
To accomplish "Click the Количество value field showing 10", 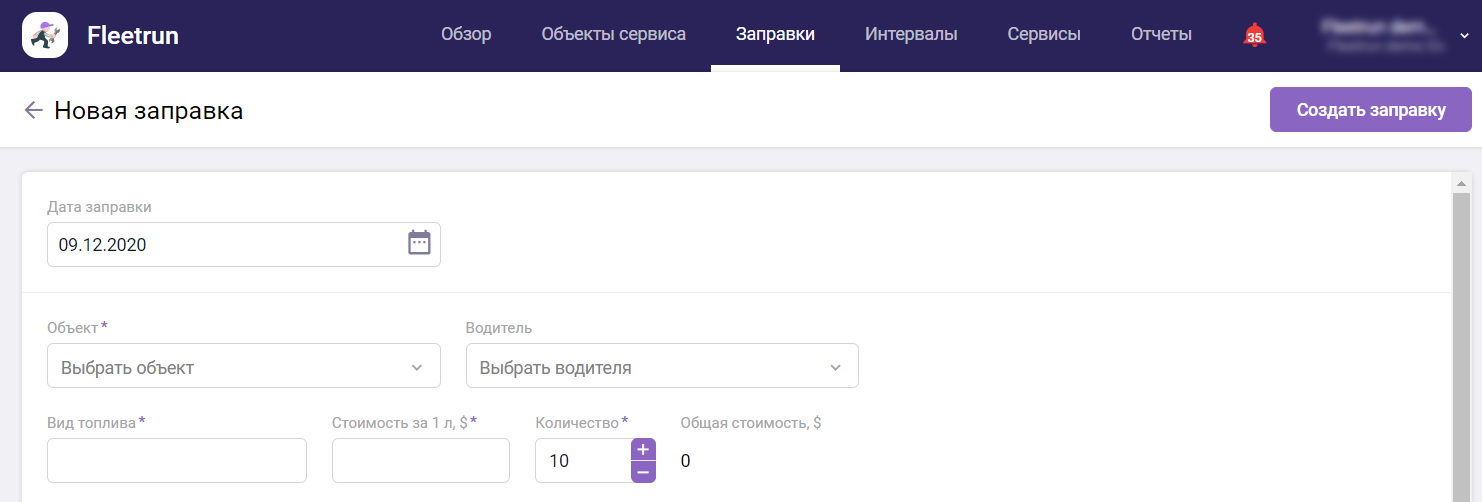I will [x=583, y=460].
